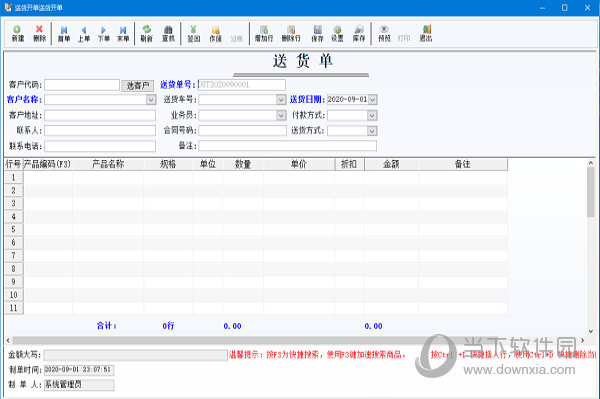The width and height of the screenshot is (600, 399).
Task: Click the 数量 column header
Action: (x=243, y=164)
